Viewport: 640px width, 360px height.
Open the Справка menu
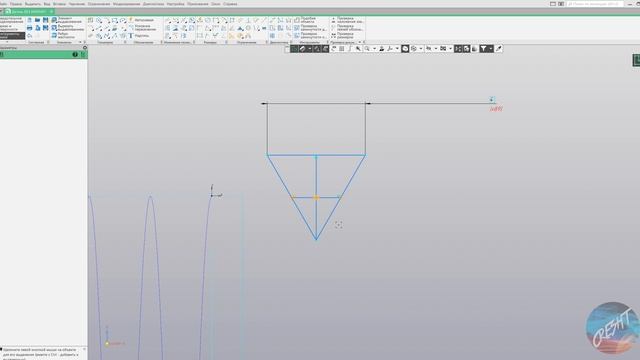tap(230, 4)
